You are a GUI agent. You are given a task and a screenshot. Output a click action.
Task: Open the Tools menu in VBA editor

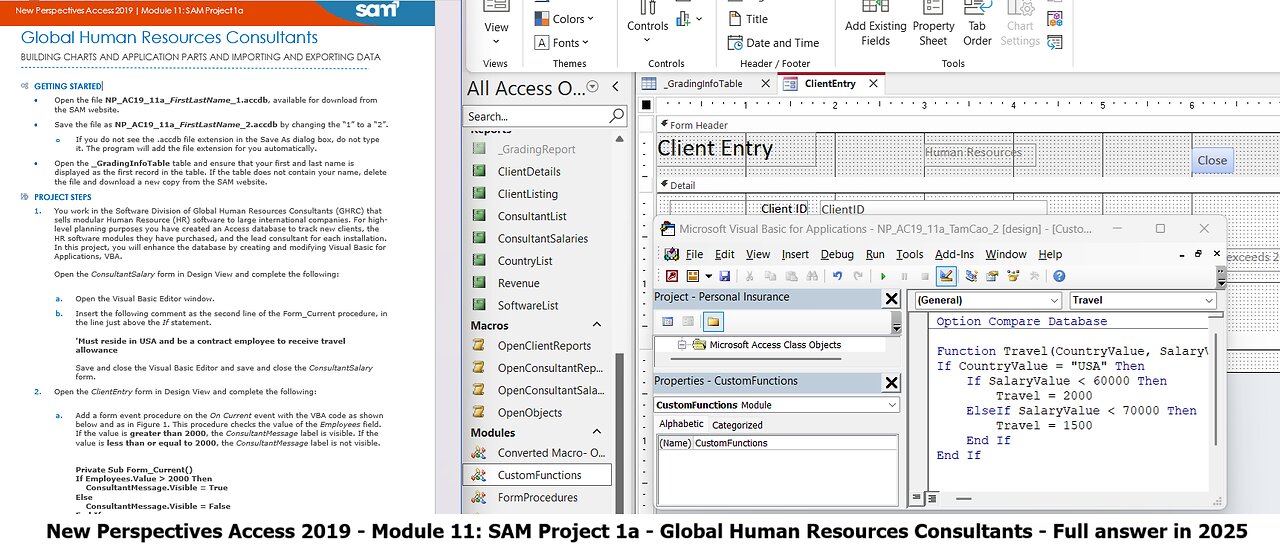tap(909, 255)
